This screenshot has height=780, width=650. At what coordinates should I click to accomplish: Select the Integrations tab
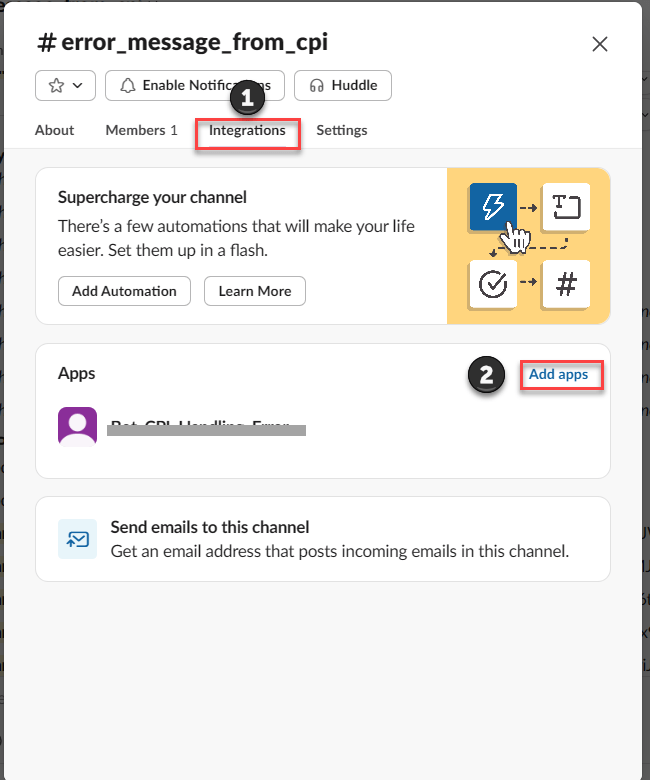pyautogui.click(x=247, y=130)
